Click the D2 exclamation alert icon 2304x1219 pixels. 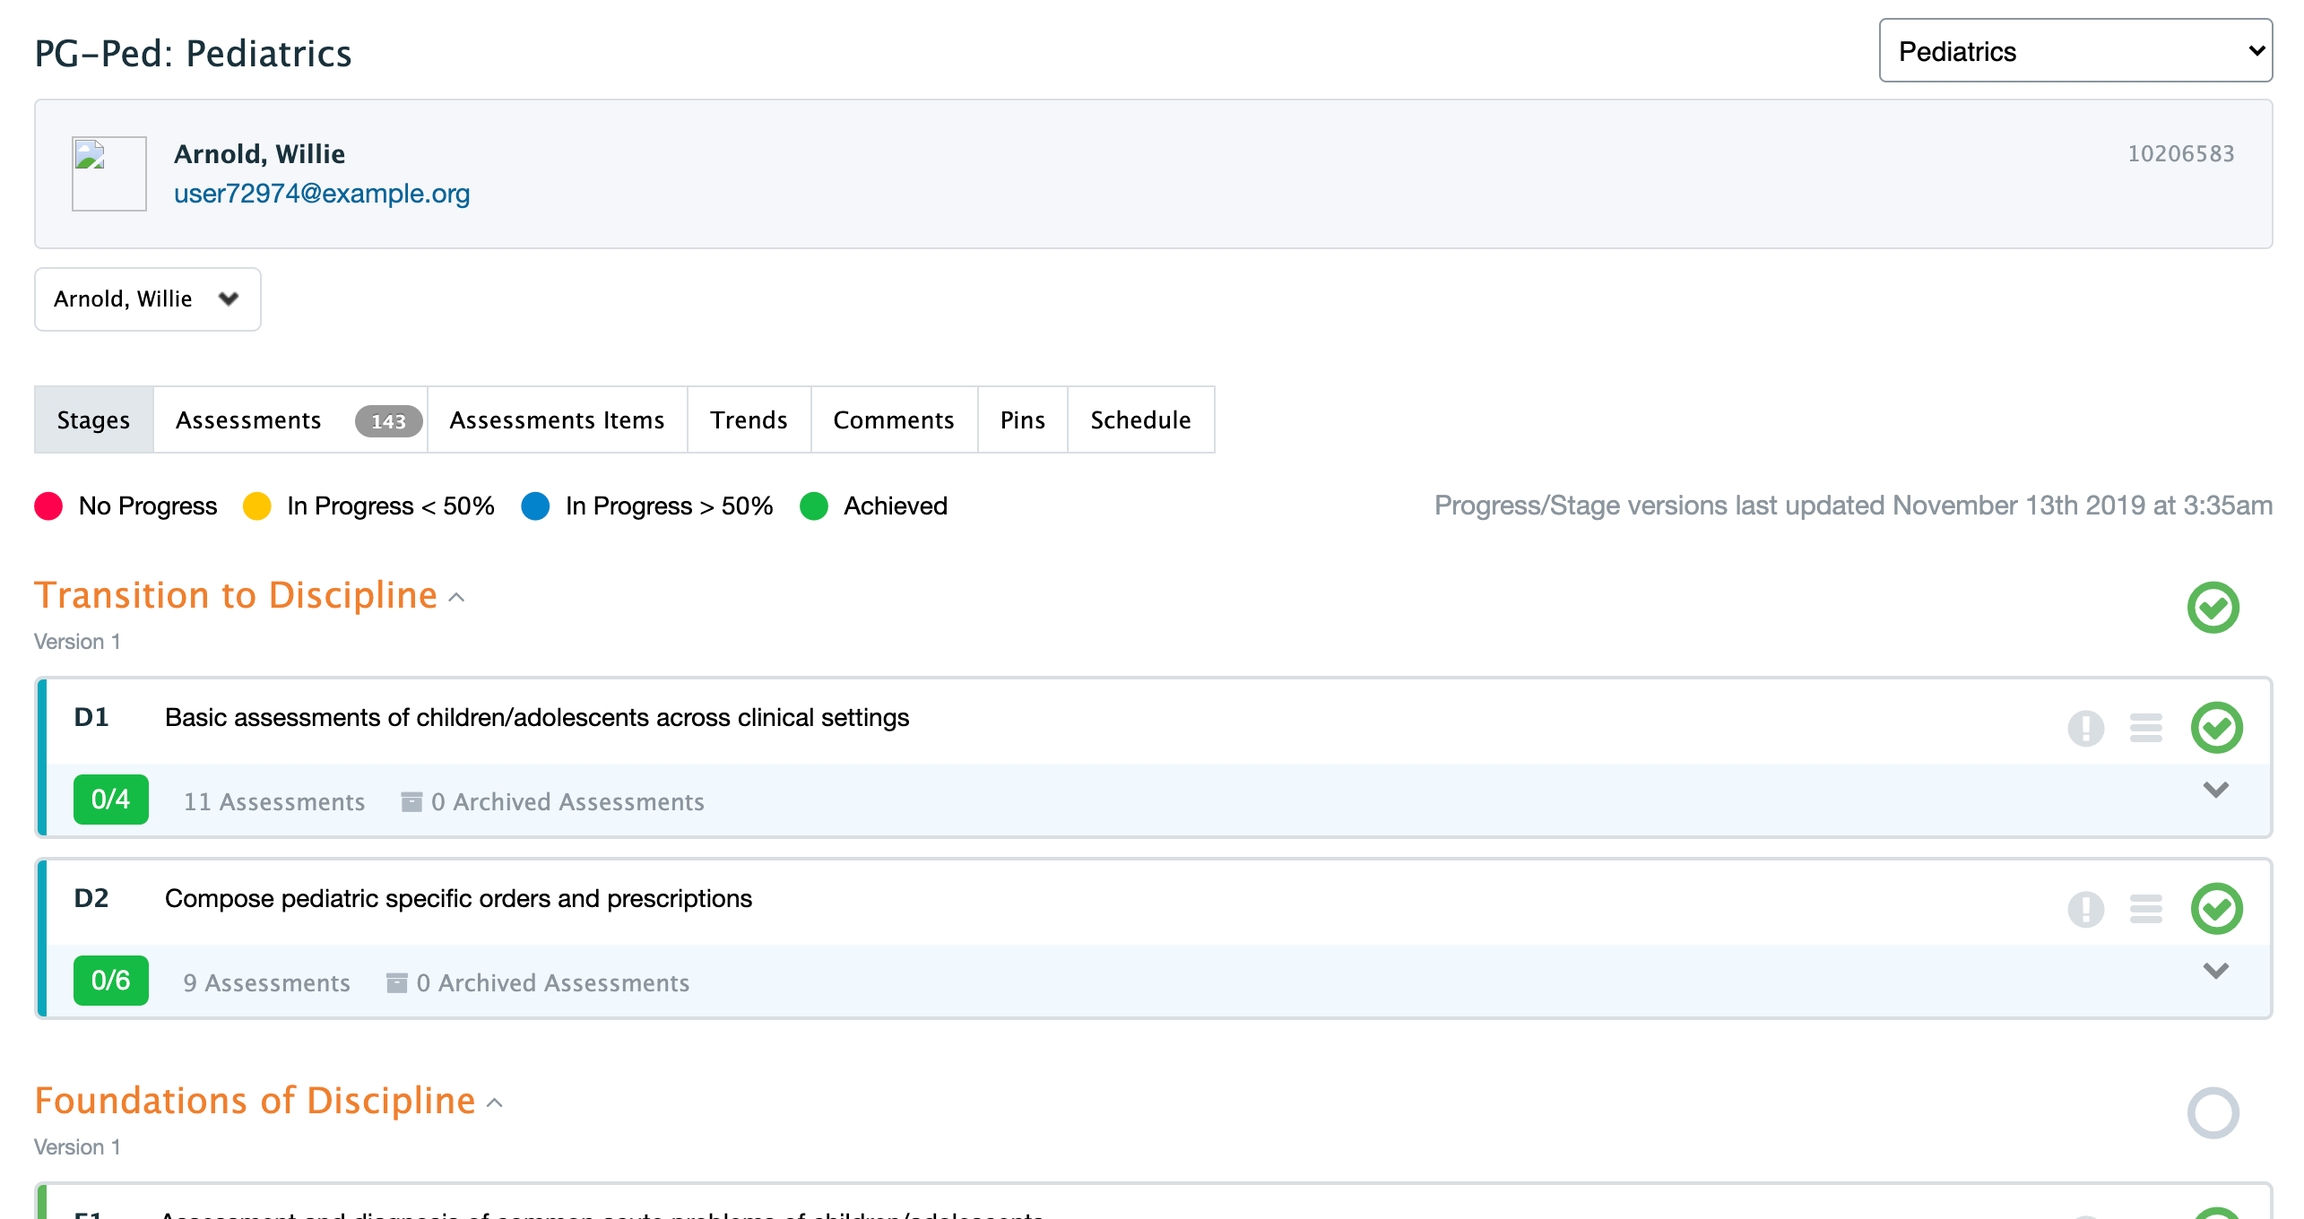[x=2085, y=909]
